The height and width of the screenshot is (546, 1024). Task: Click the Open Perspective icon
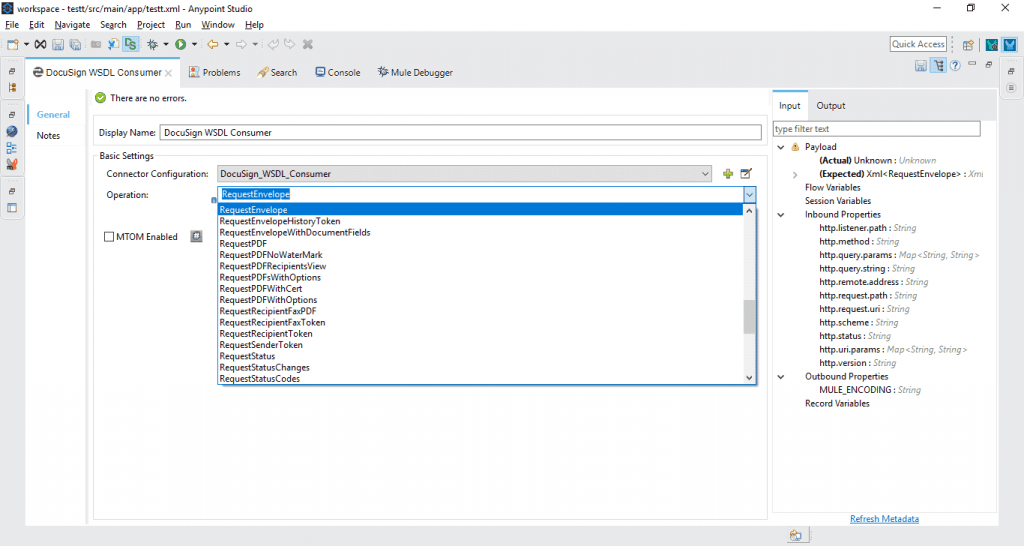[968, 44]
